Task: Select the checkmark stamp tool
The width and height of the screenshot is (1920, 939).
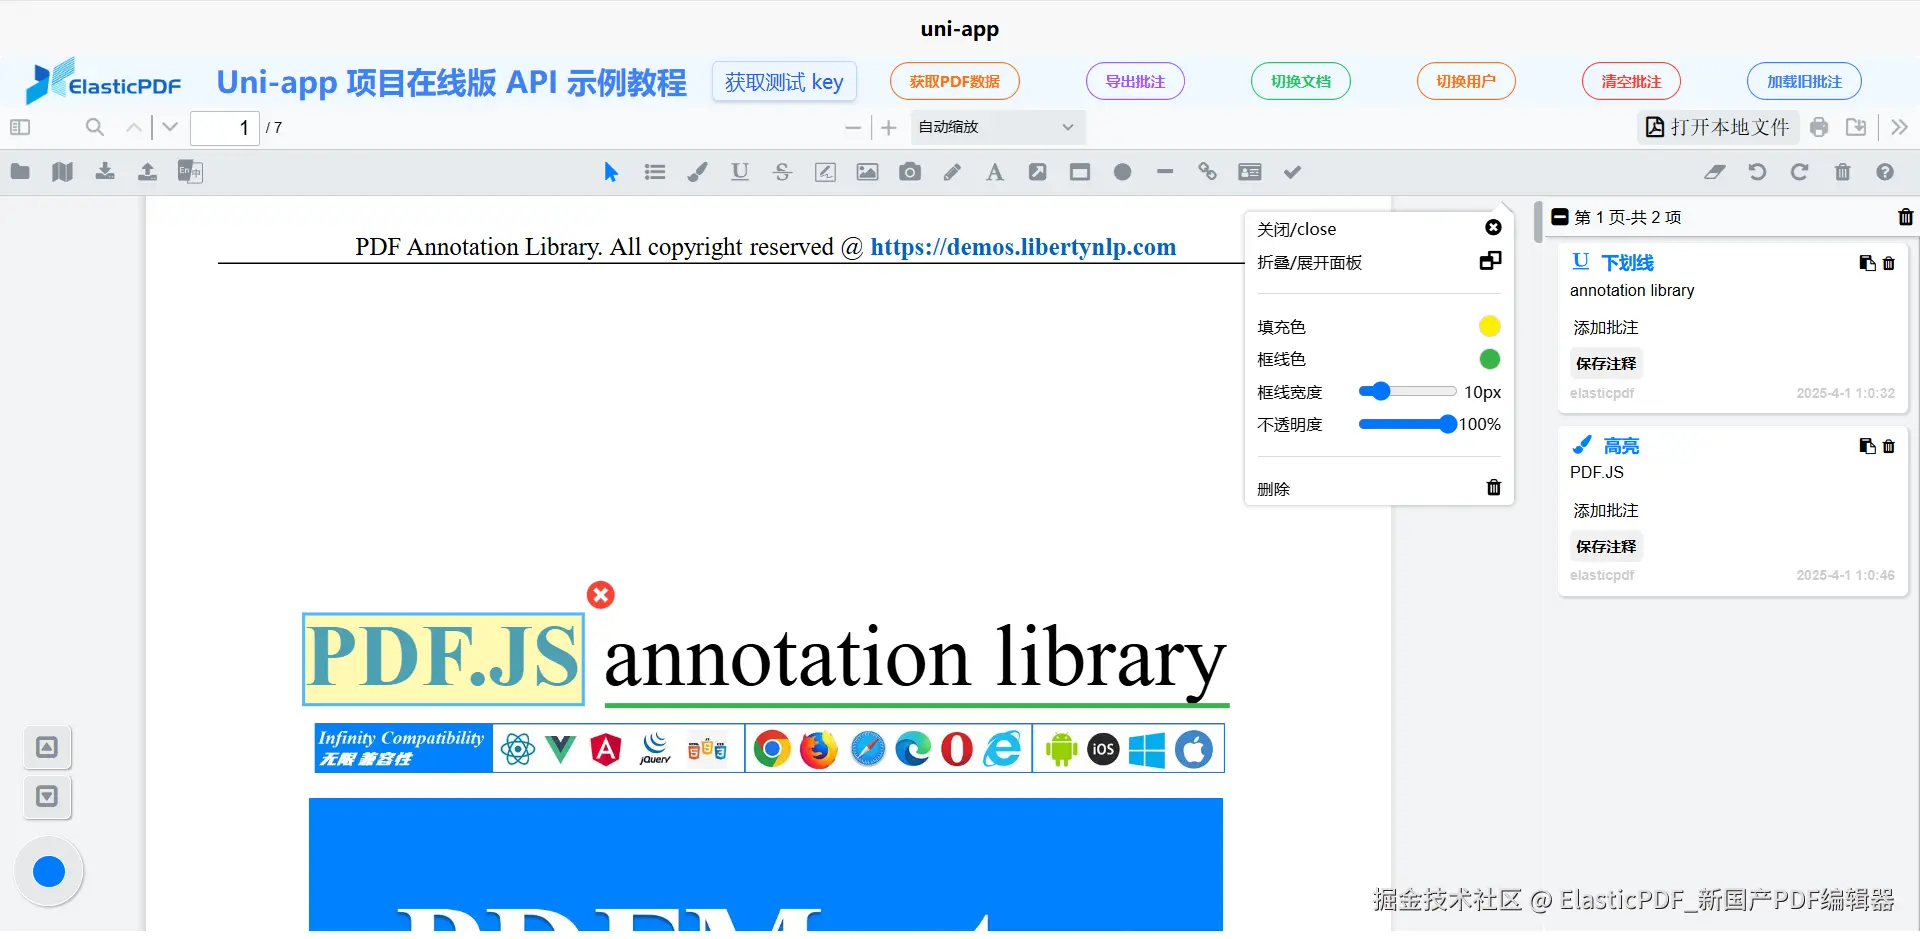Action: pyautogui.click(x=1292, y=172)
